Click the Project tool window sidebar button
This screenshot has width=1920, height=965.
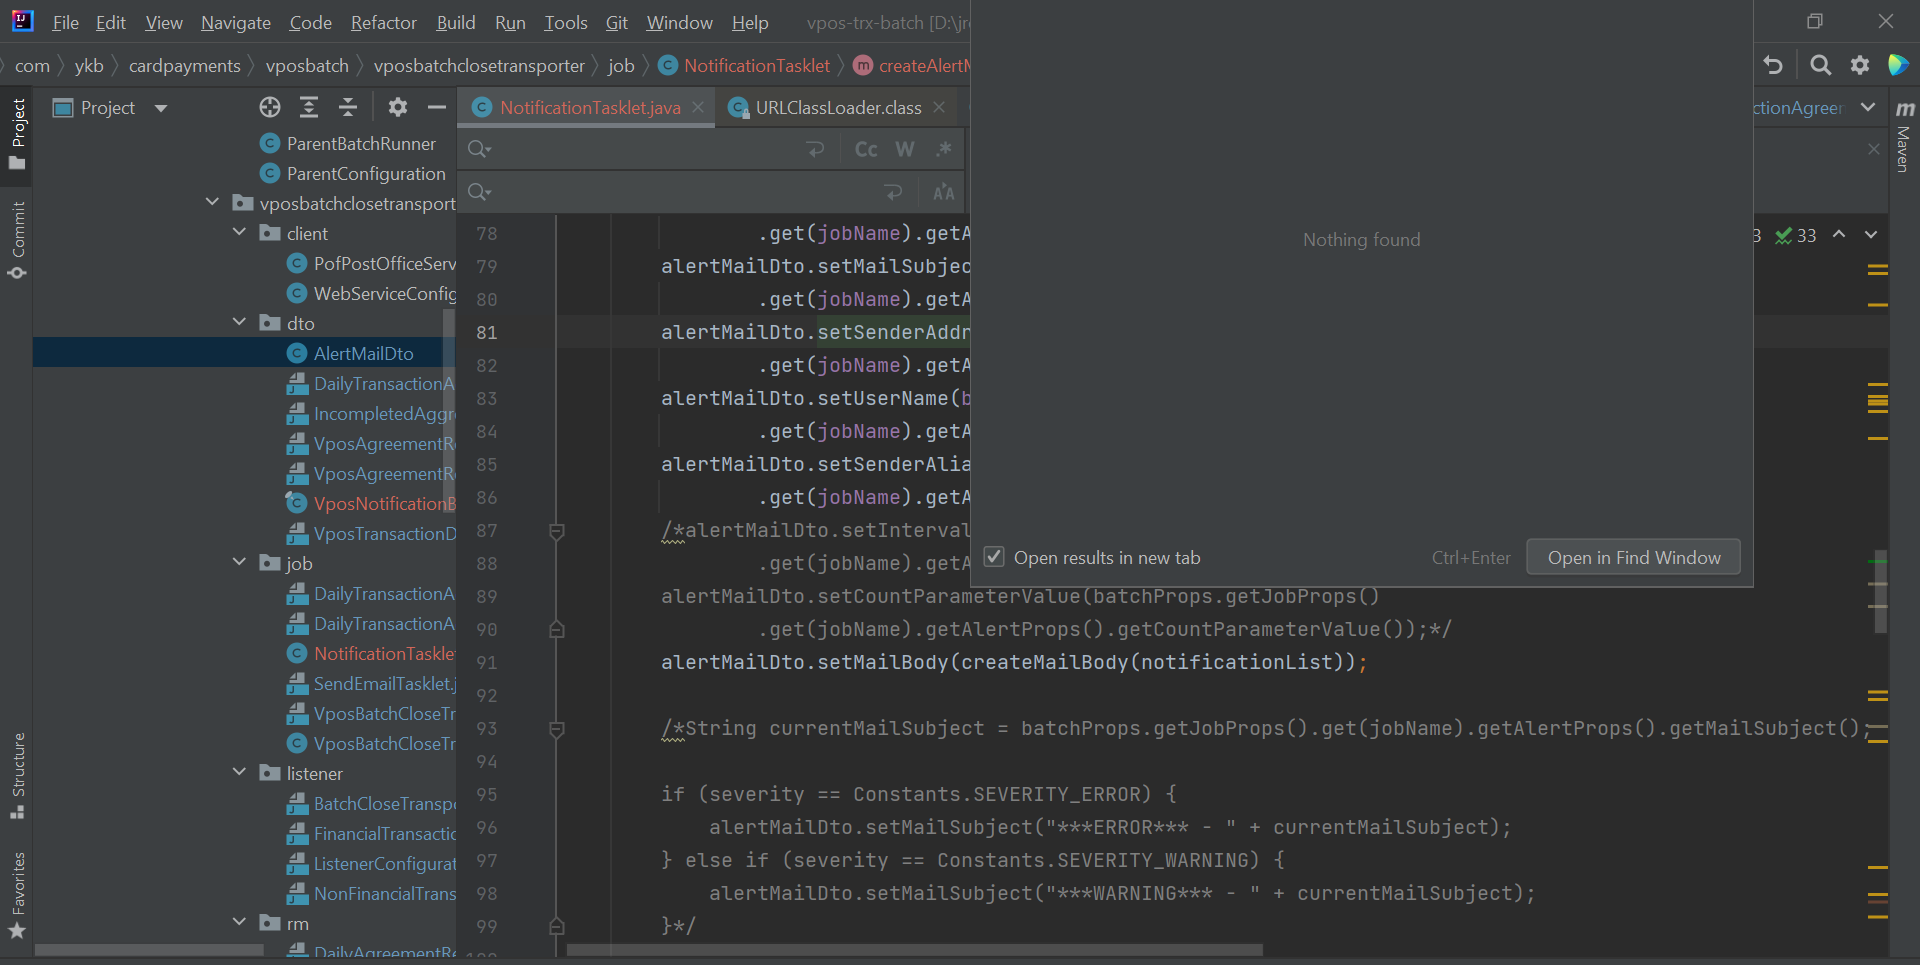click(17, 134)
